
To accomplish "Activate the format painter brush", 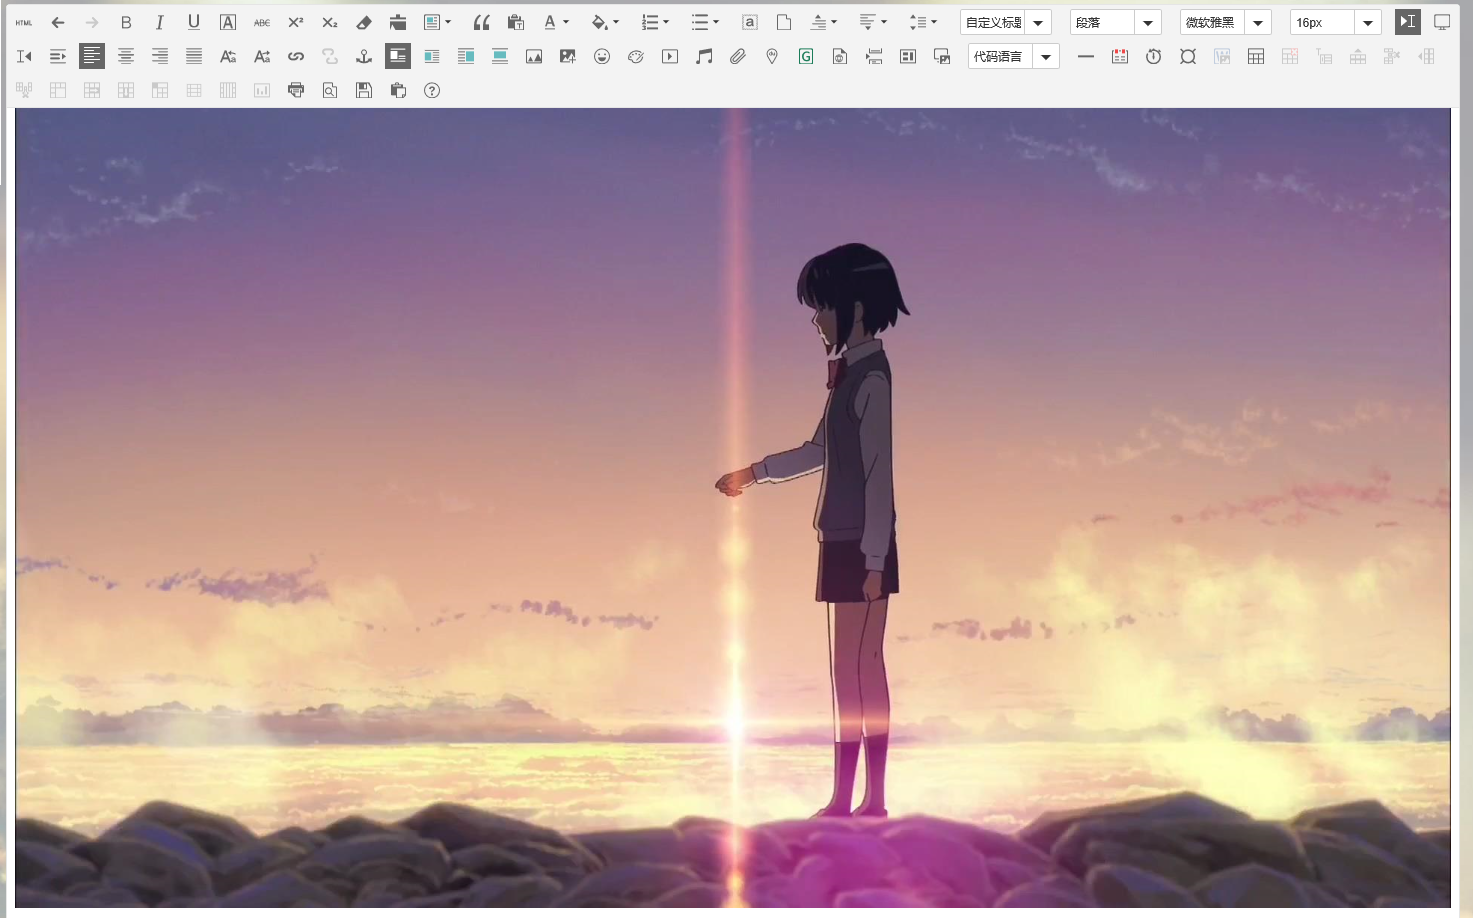I will 398,22.
